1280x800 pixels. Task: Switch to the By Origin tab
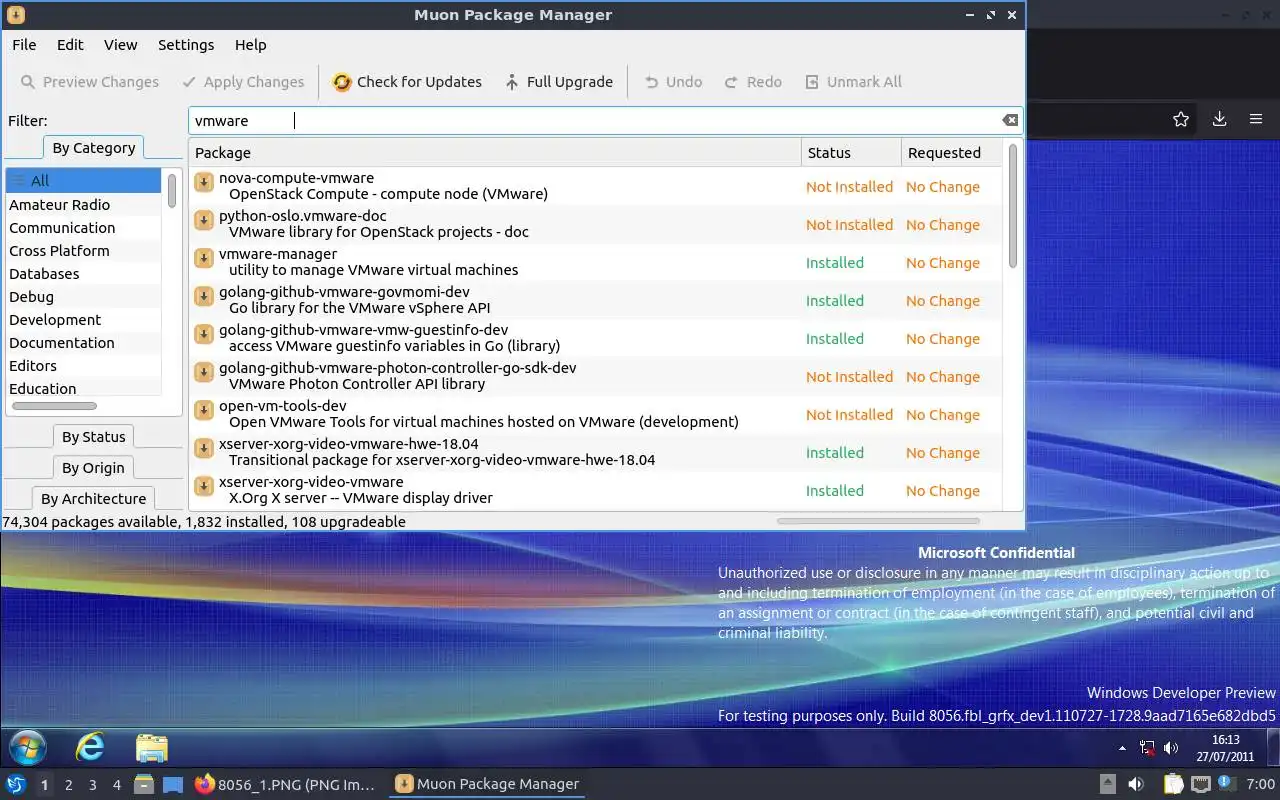click(x=94, y=468)
